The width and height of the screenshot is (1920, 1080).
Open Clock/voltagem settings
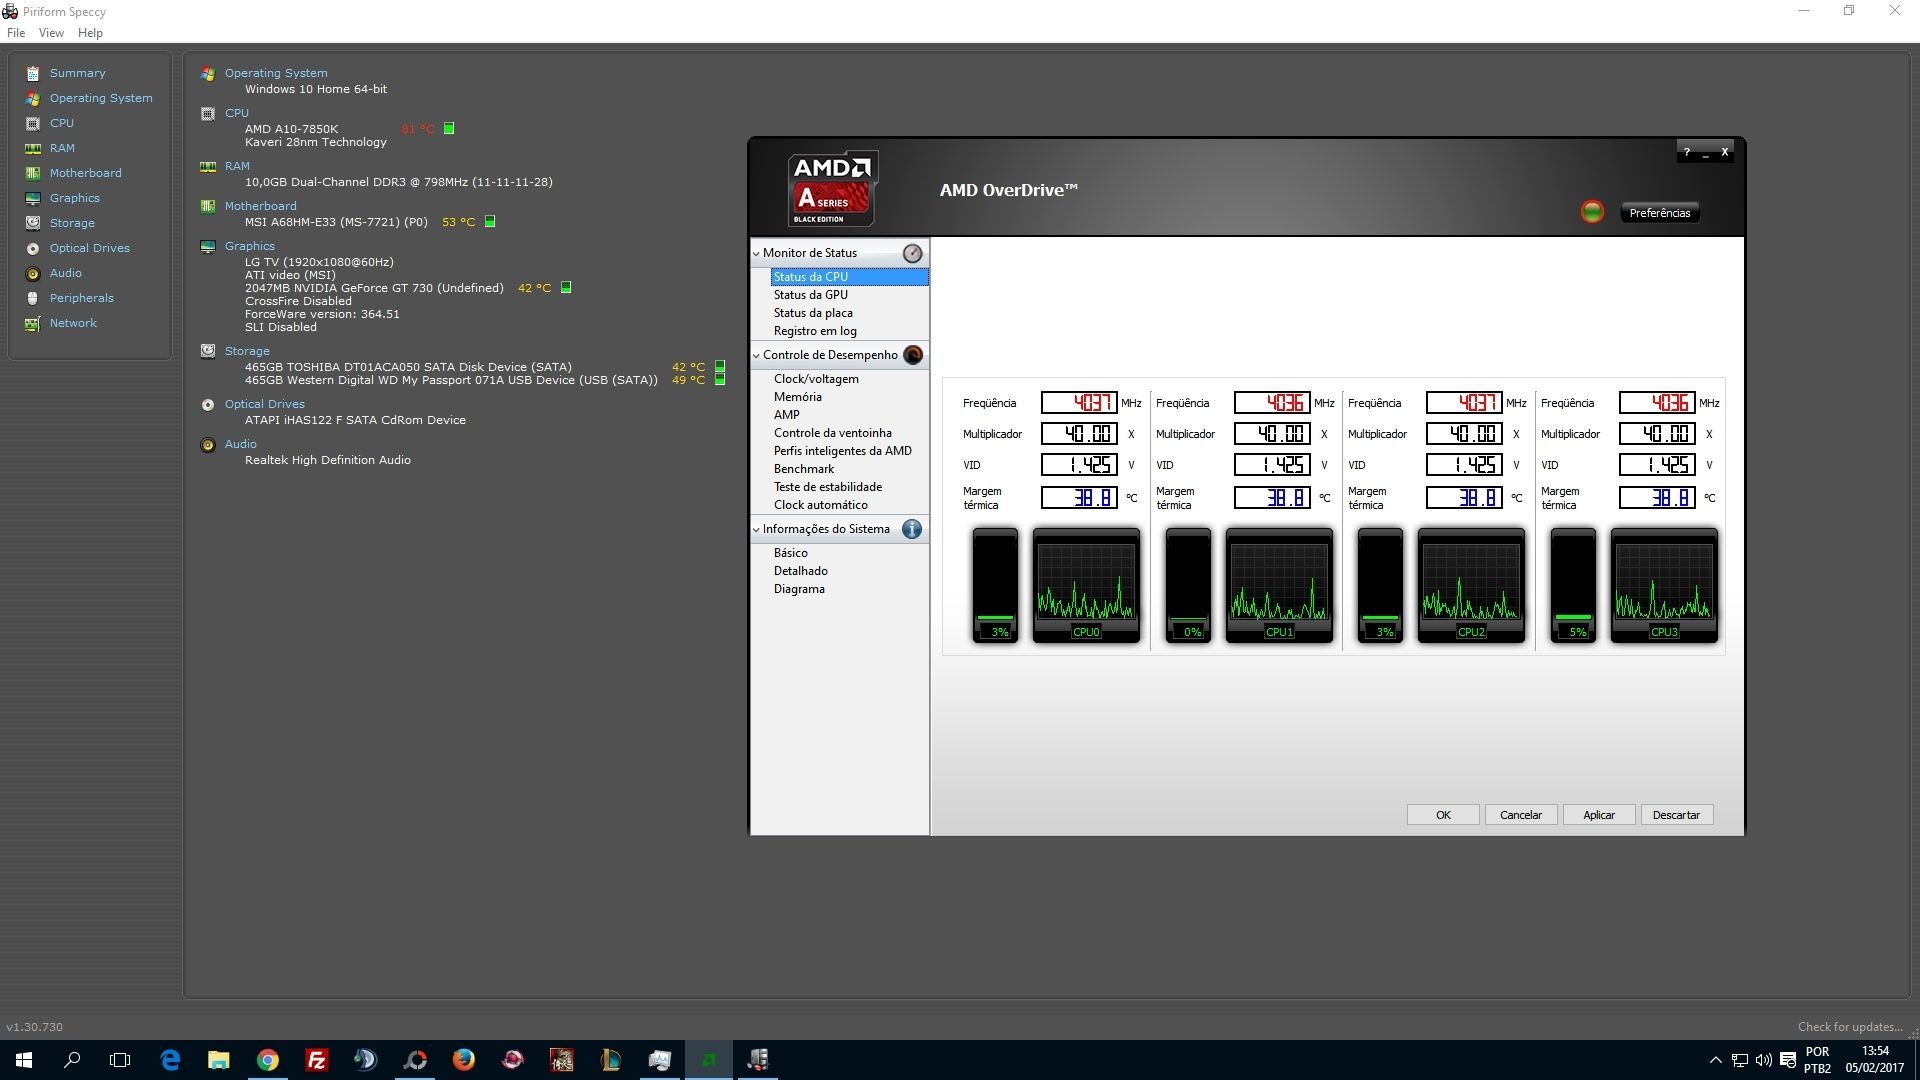[816, 379]
